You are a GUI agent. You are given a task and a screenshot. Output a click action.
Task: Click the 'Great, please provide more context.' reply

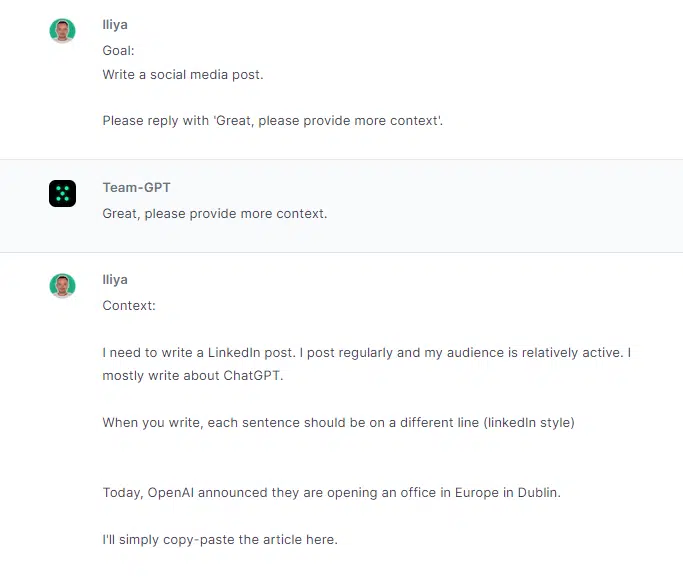click(215, 213)
